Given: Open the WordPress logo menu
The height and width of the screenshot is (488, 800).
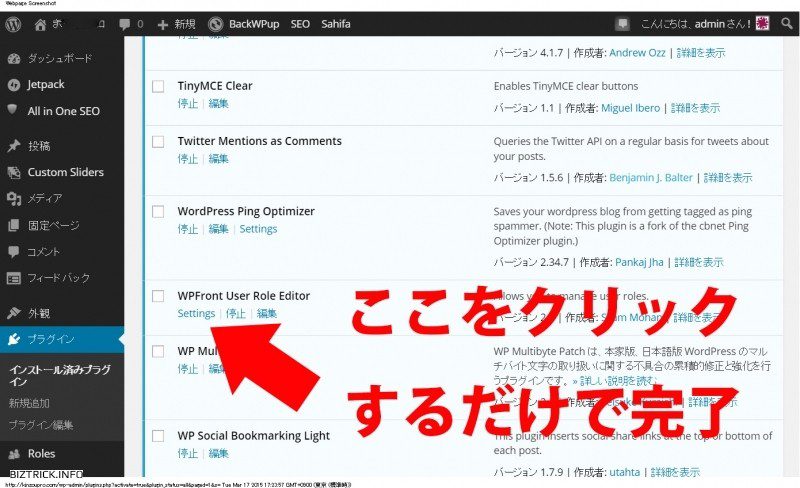Looking at the screenshot, I should (13, 24).
